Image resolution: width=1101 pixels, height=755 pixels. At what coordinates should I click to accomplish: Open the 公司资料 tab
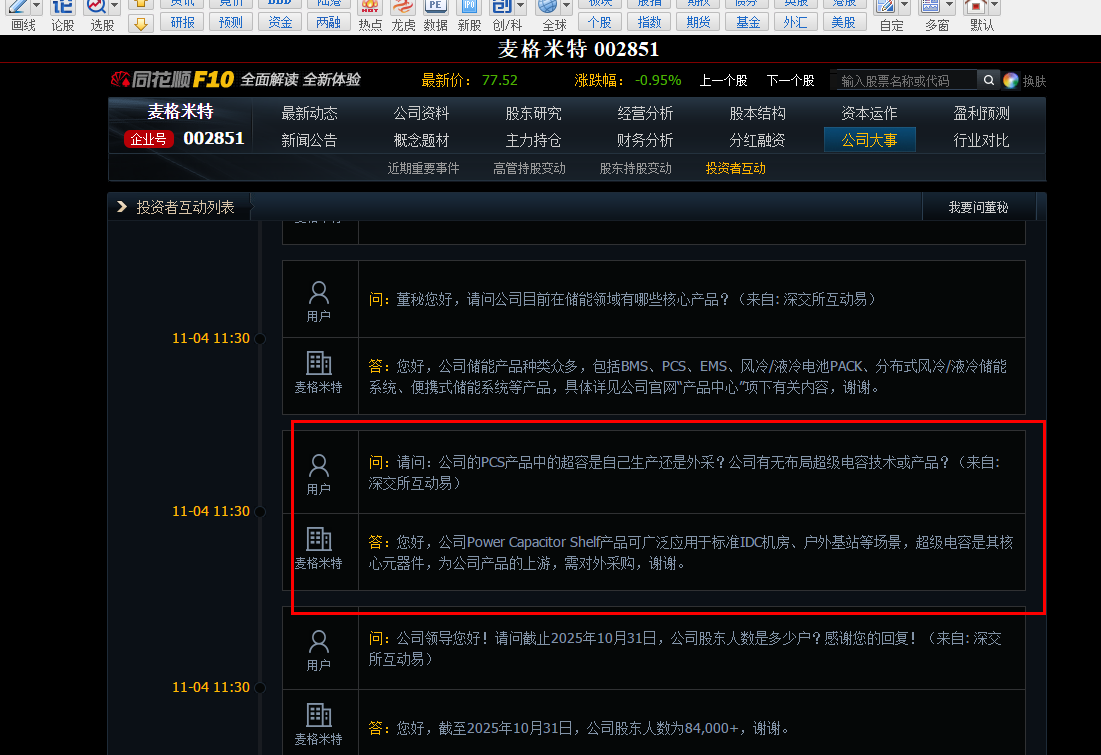pos(421,113)
